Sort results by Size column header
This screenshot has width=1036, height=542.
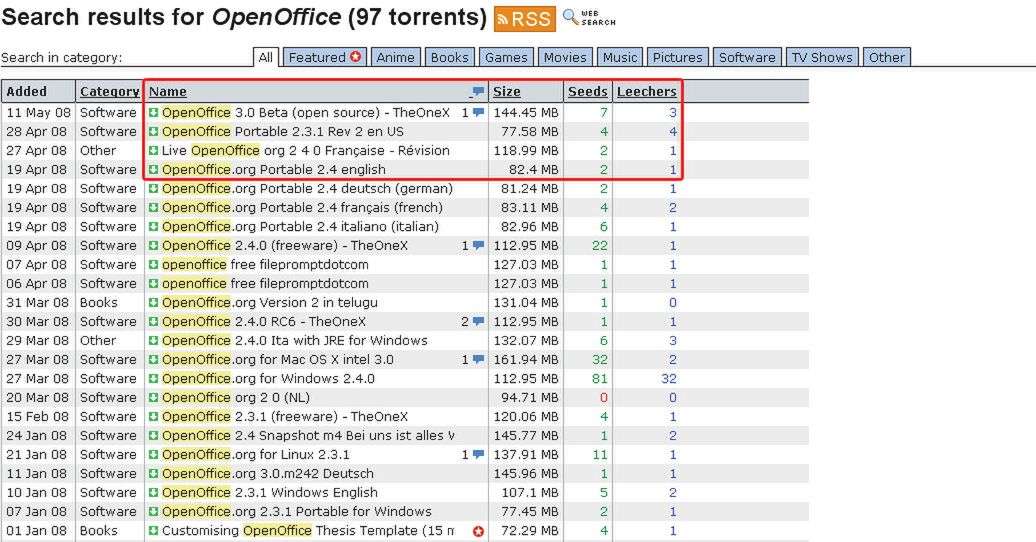(507, 92)
